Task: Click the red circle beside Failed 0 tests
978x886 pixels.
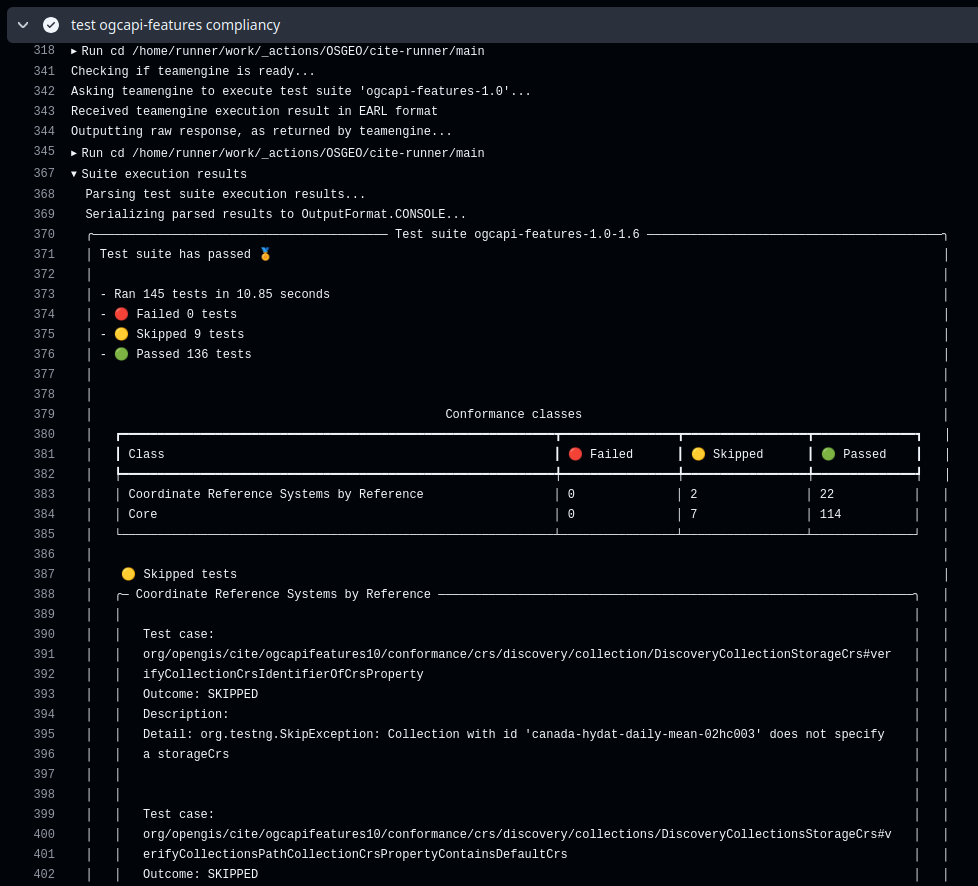Action: point(122,314)
